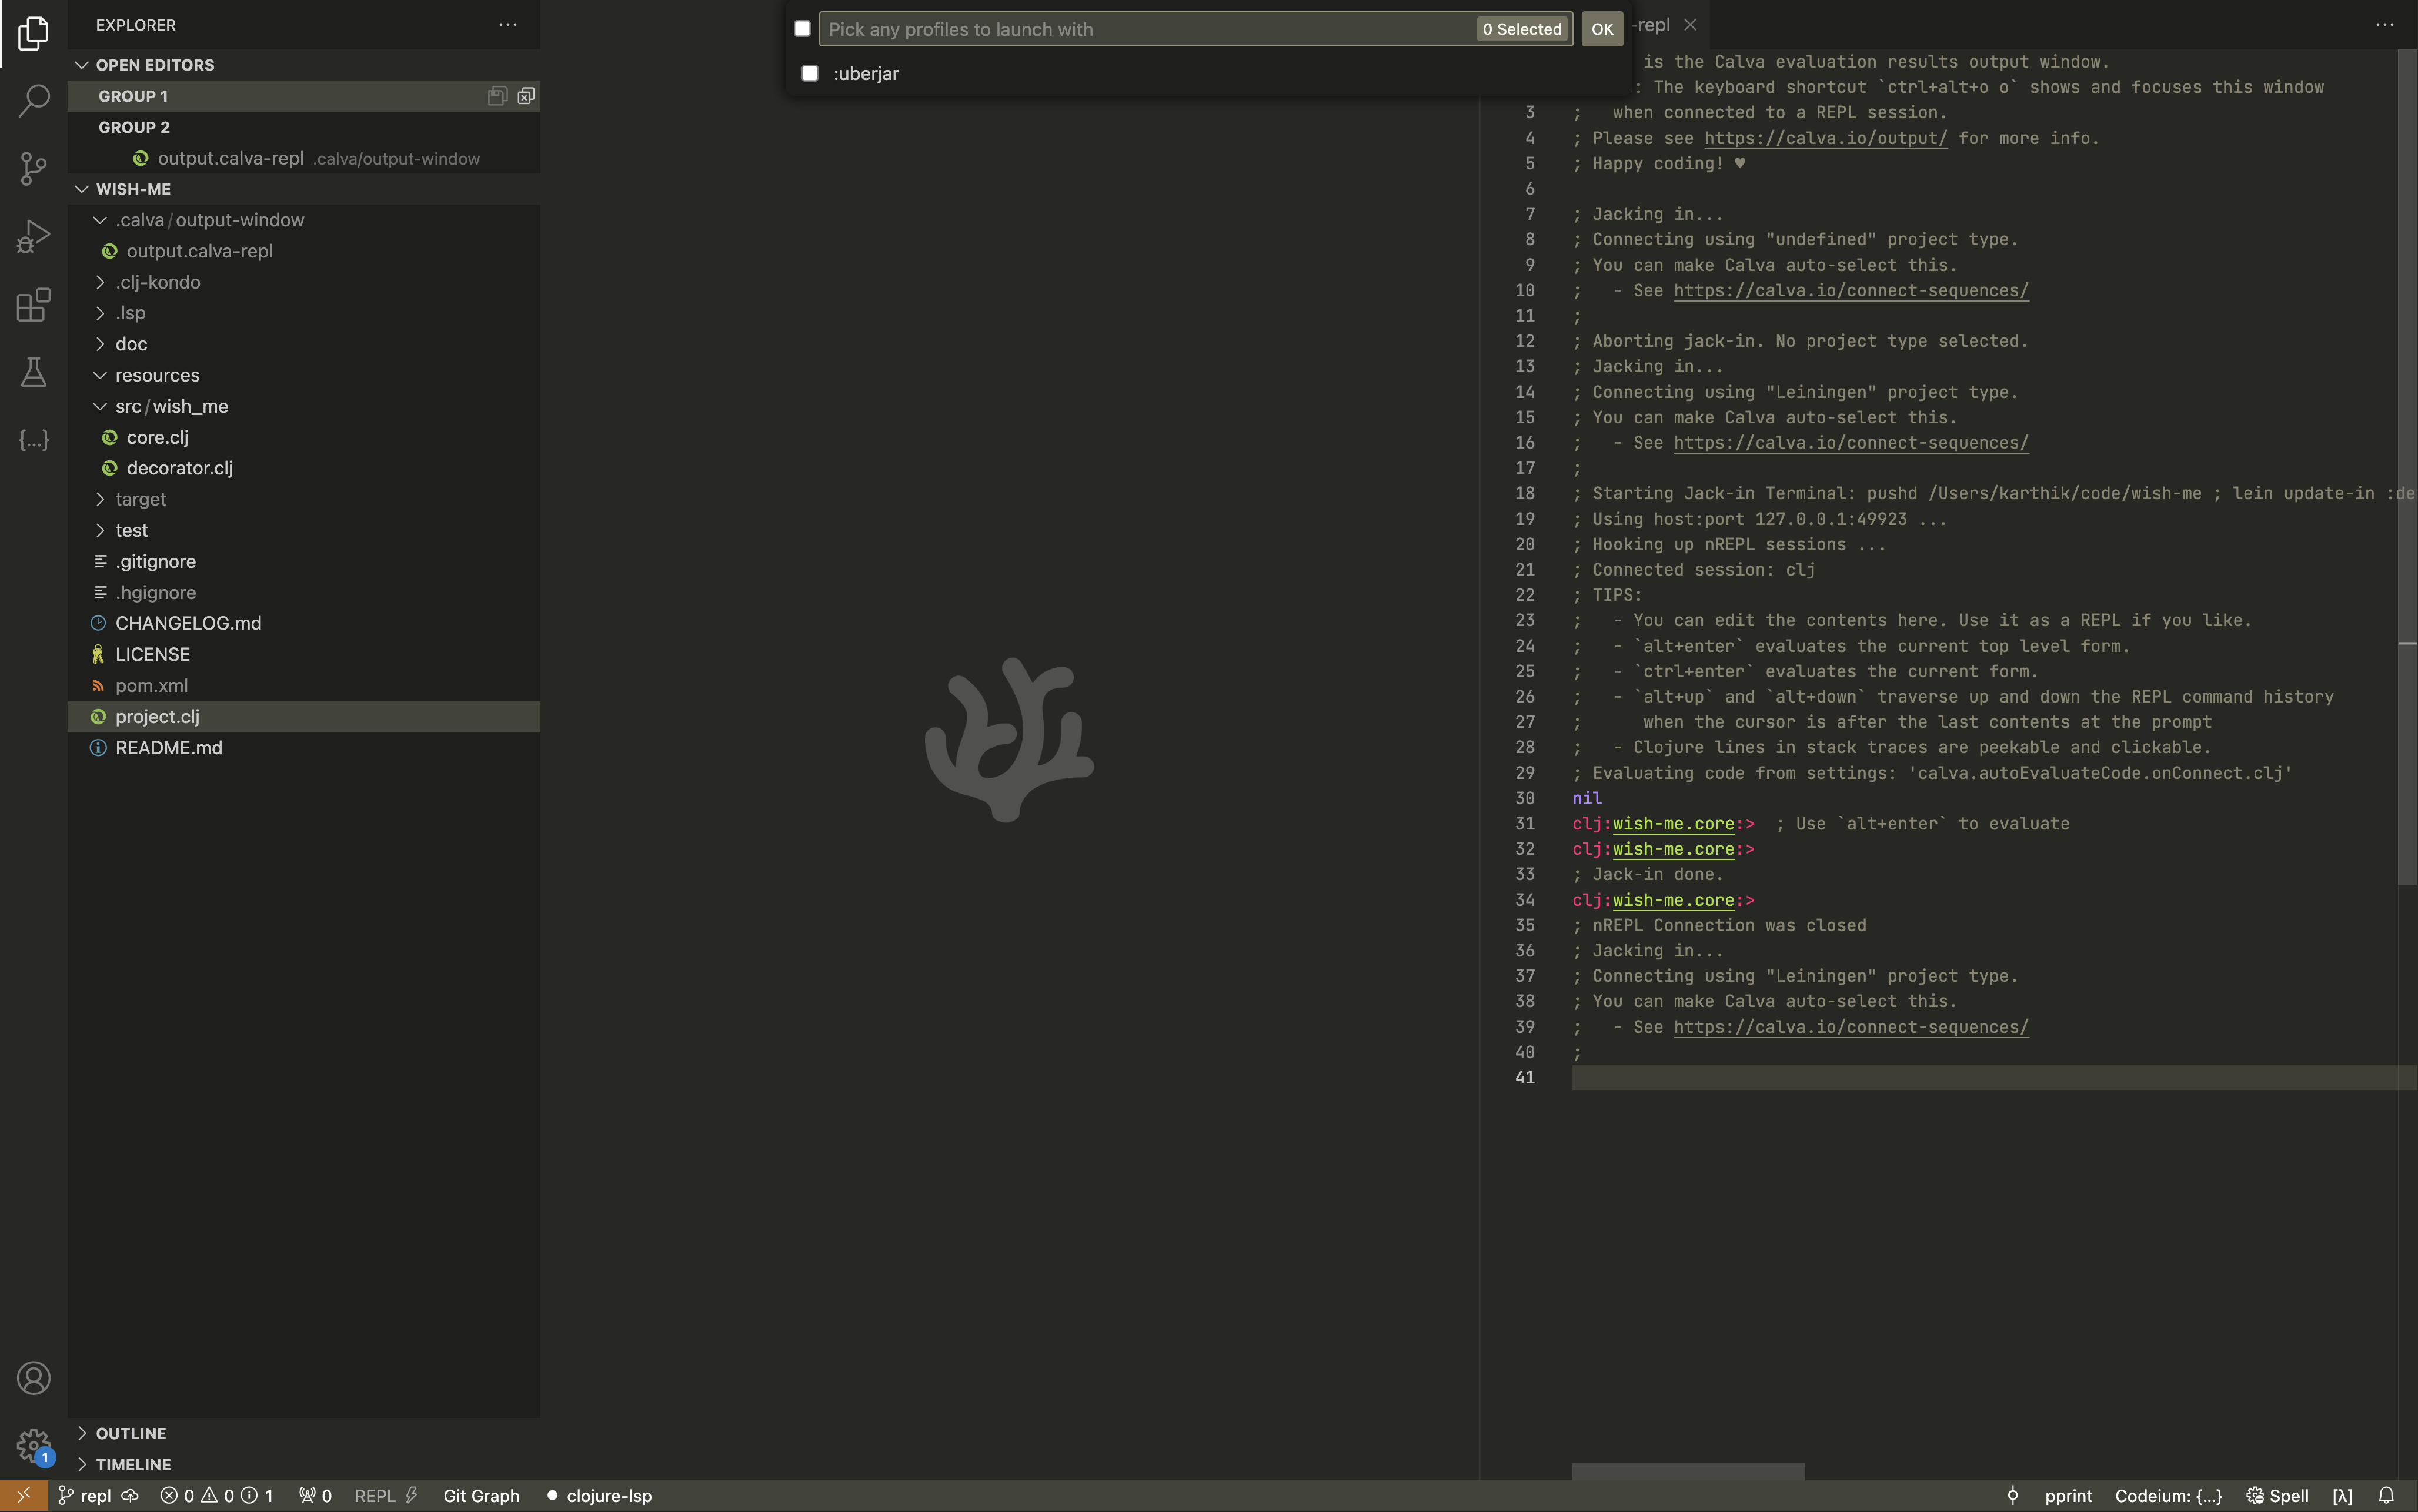Open the Source Control view icon
The image size is (2418, 1512).
tap(33, 168)
